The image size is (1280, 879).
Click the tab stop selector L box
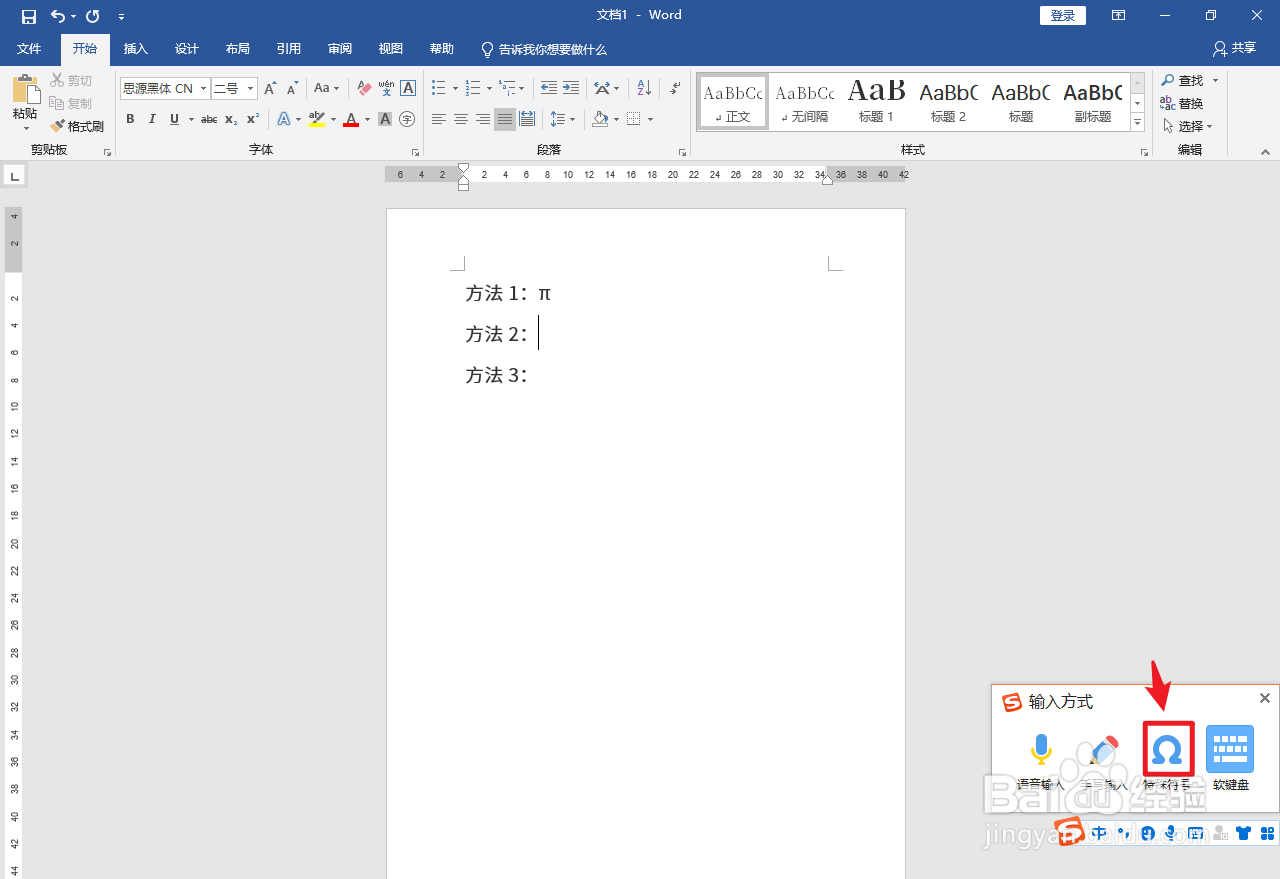14,176
